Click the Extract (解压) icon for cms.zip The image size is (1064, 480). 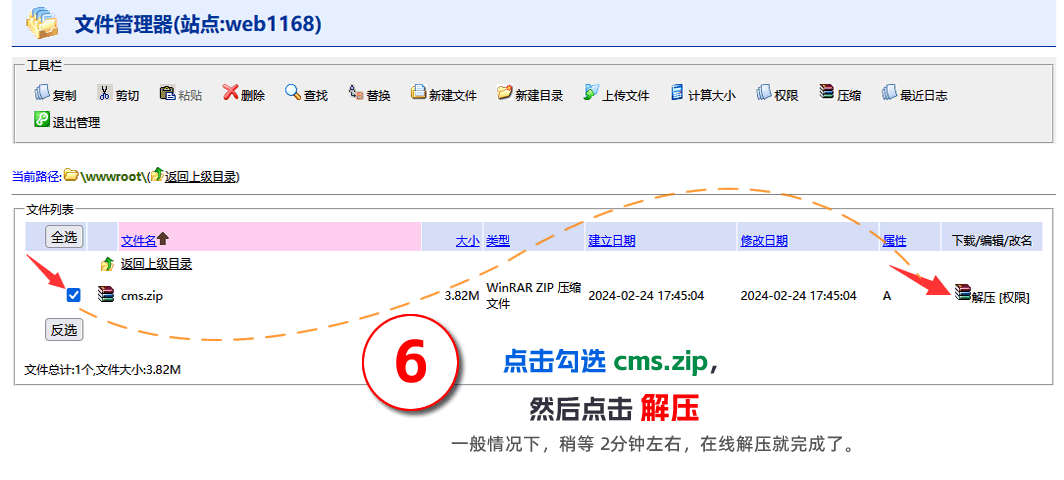click(962, 292)
